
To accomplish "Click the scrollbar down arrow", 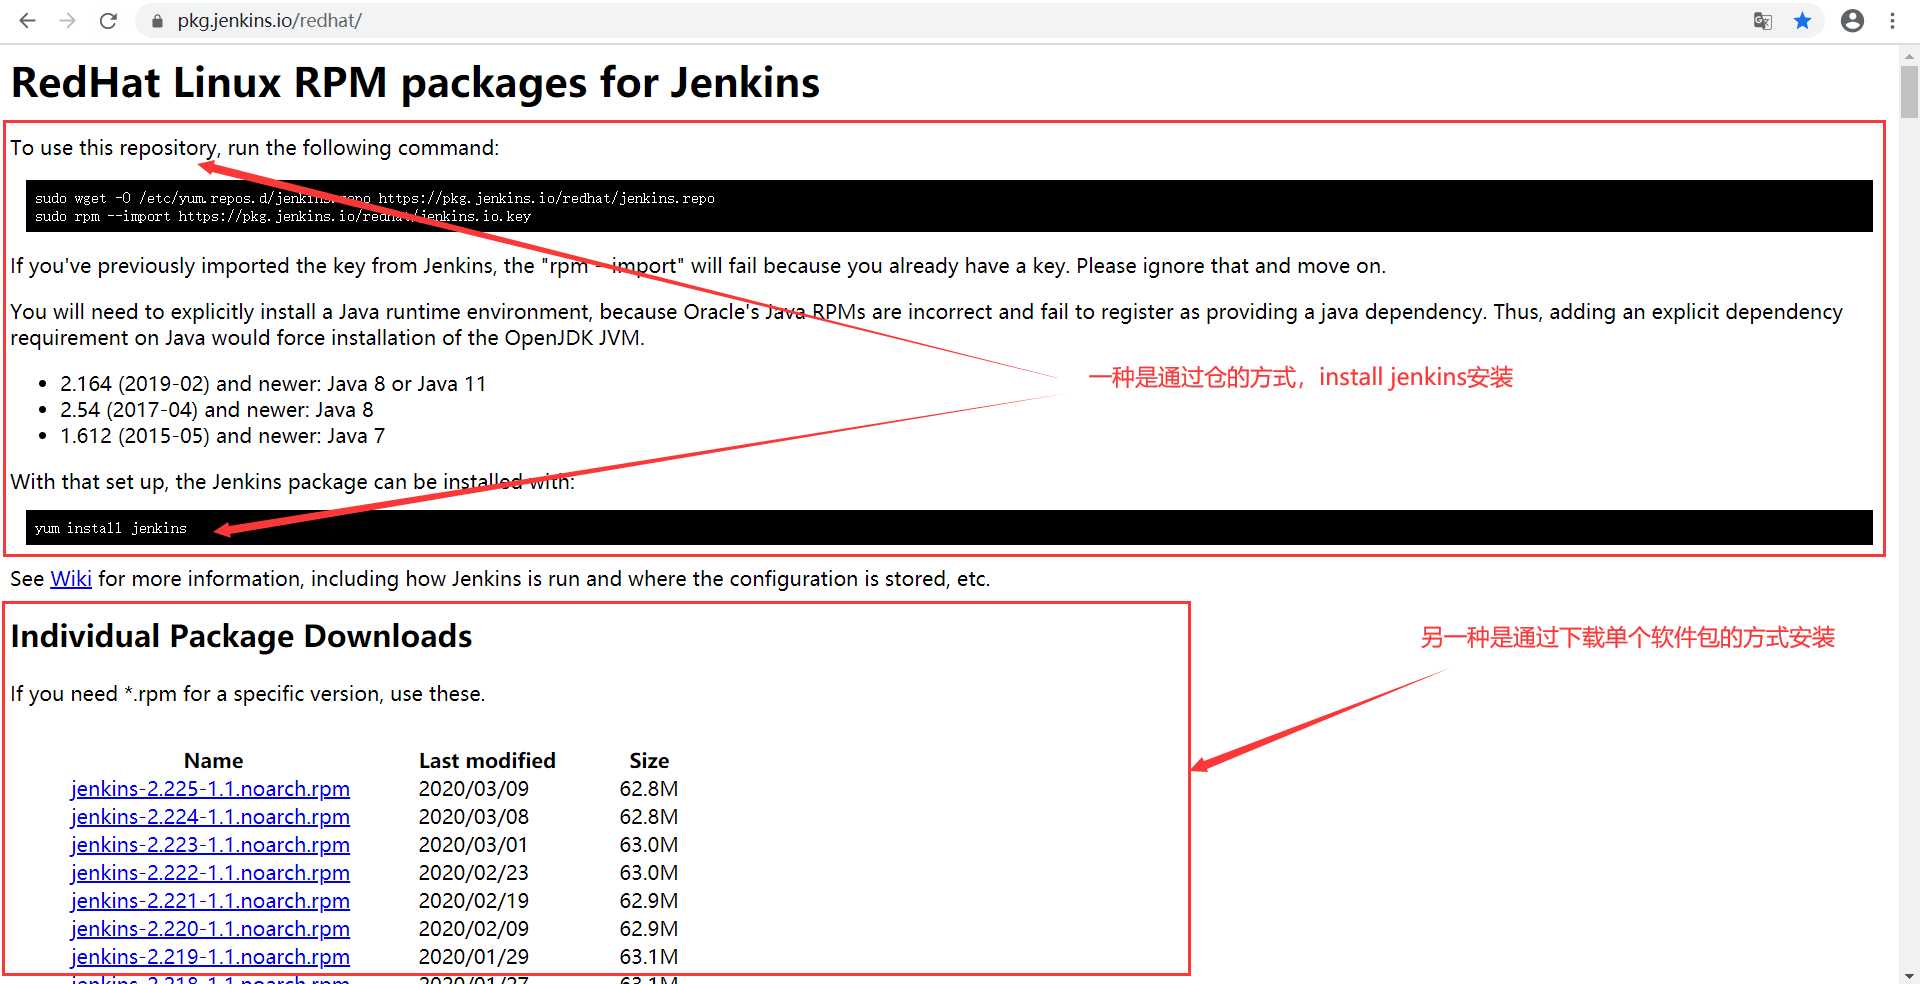I will click(x=1909, y=975).
